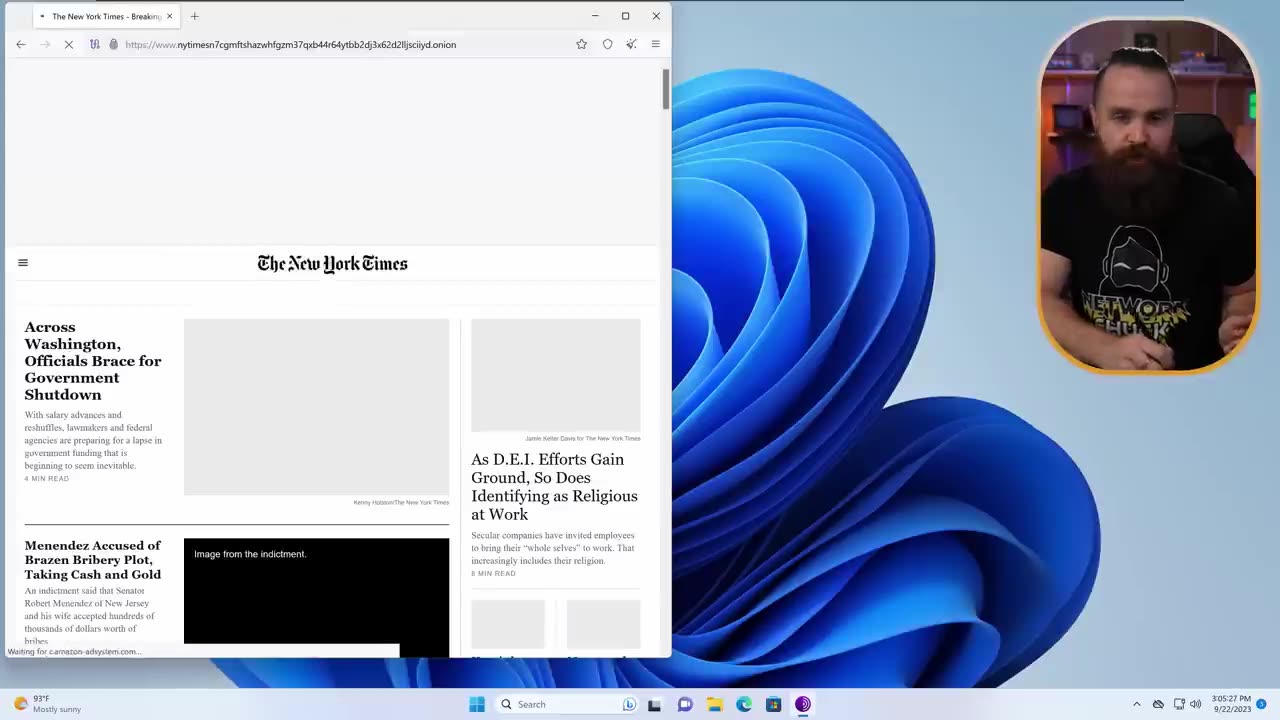
Task: Click the Image from the indictment picture
Action: (316, 597)
